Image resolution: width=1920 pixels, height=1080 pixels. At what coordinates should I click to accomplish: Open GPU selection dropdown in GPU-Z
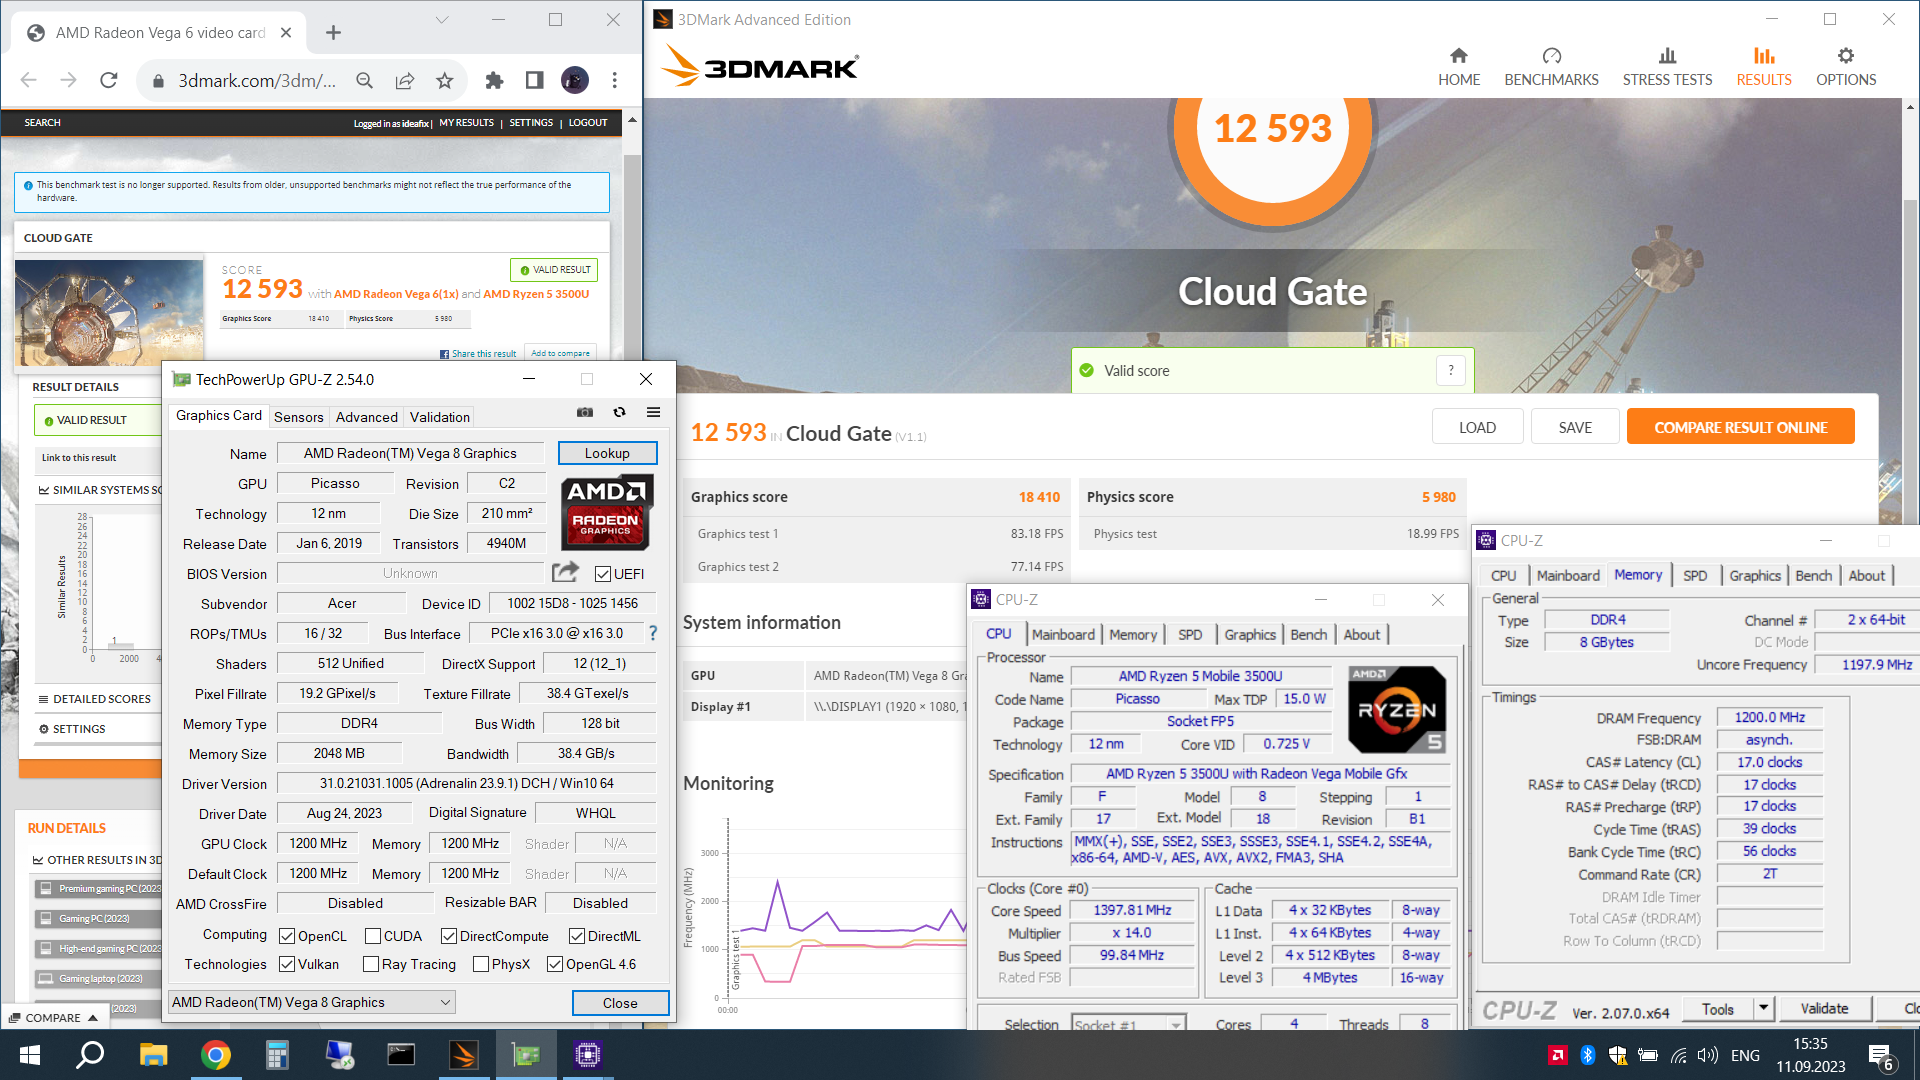point(312,1002)
